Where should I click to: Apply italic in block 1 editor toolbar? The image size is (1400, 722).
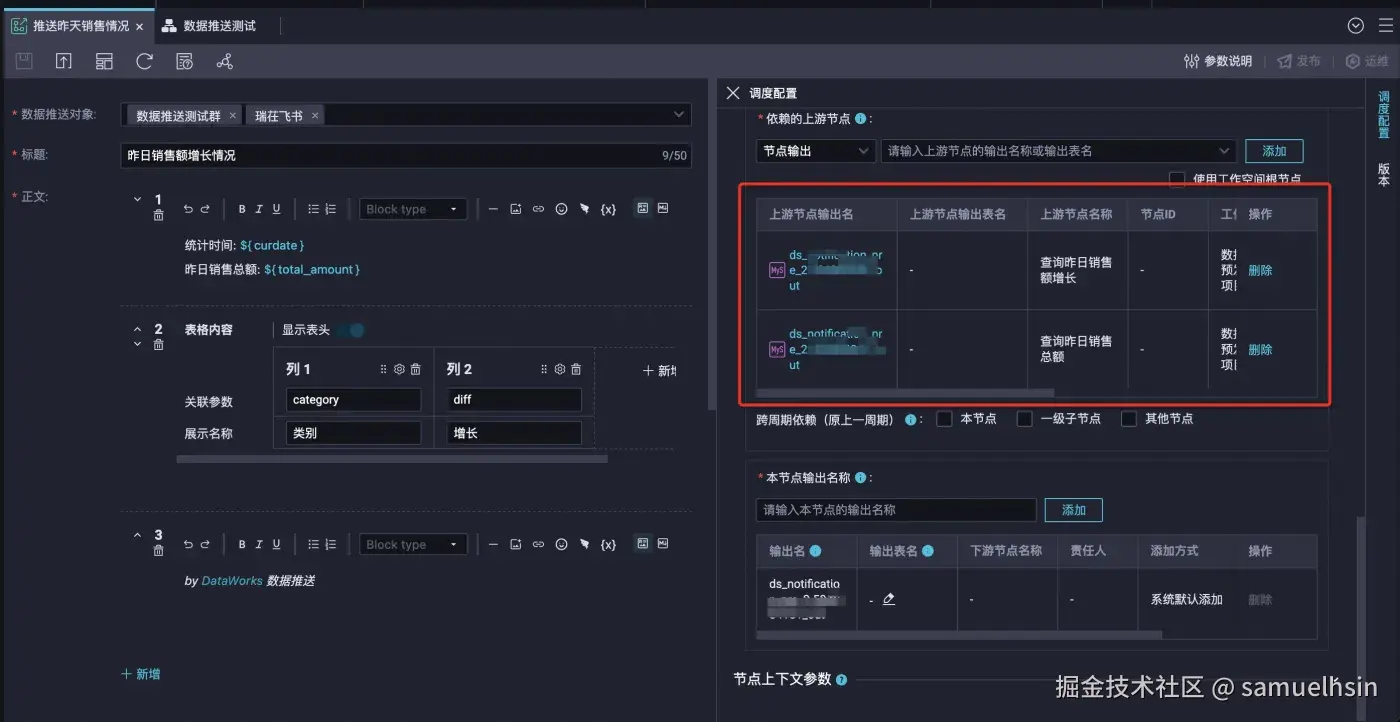click(259, 209)
